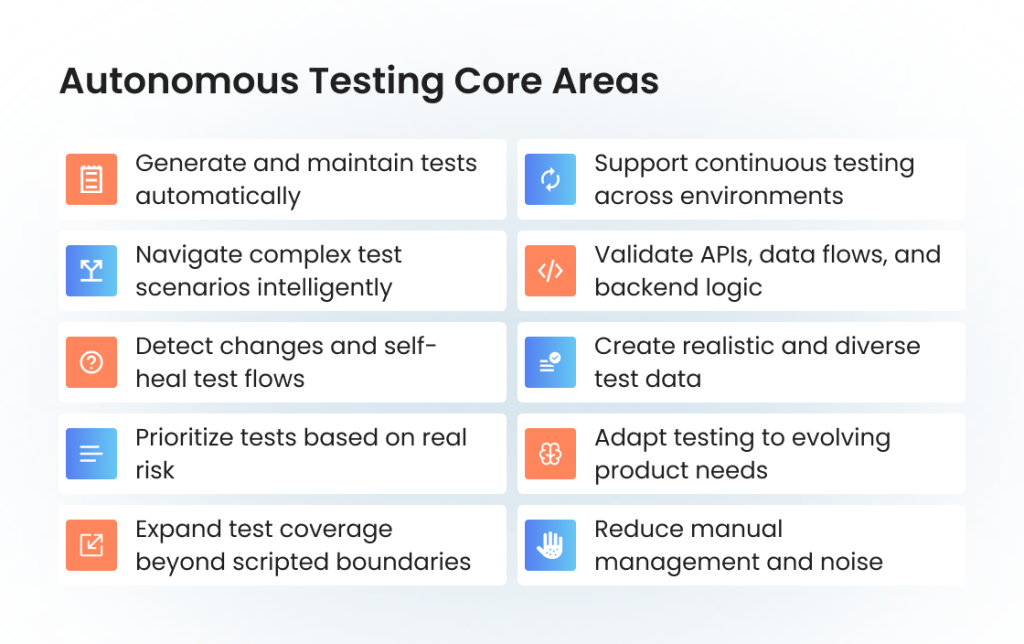1024x644 pixels.
Task: Click the orange clipboard document icon
Action: [91, 179]
